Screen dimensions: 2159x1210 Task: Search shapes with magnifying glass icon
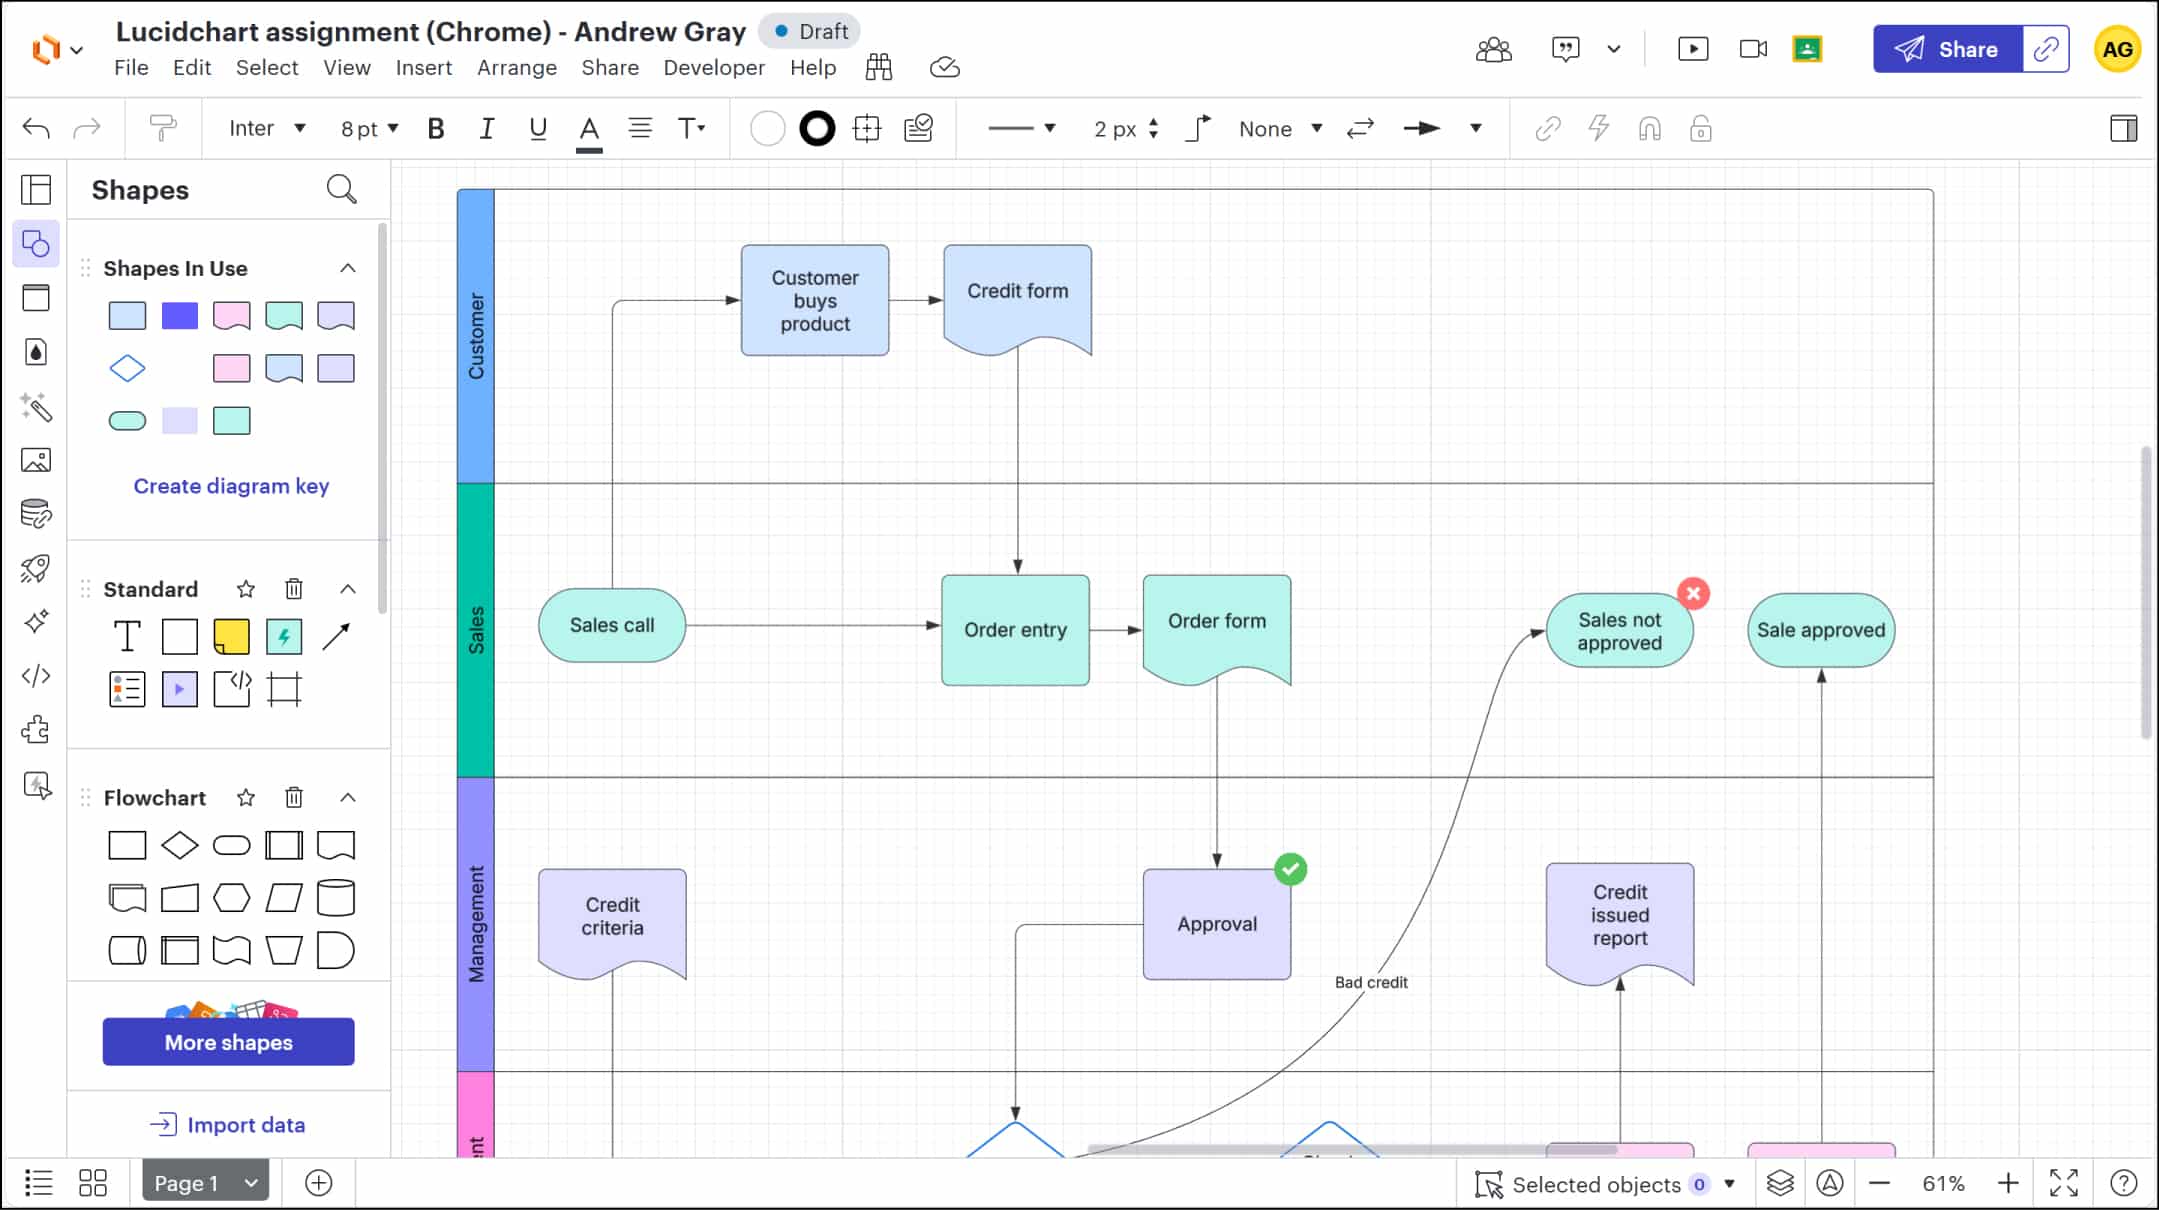tap(341, 189)
